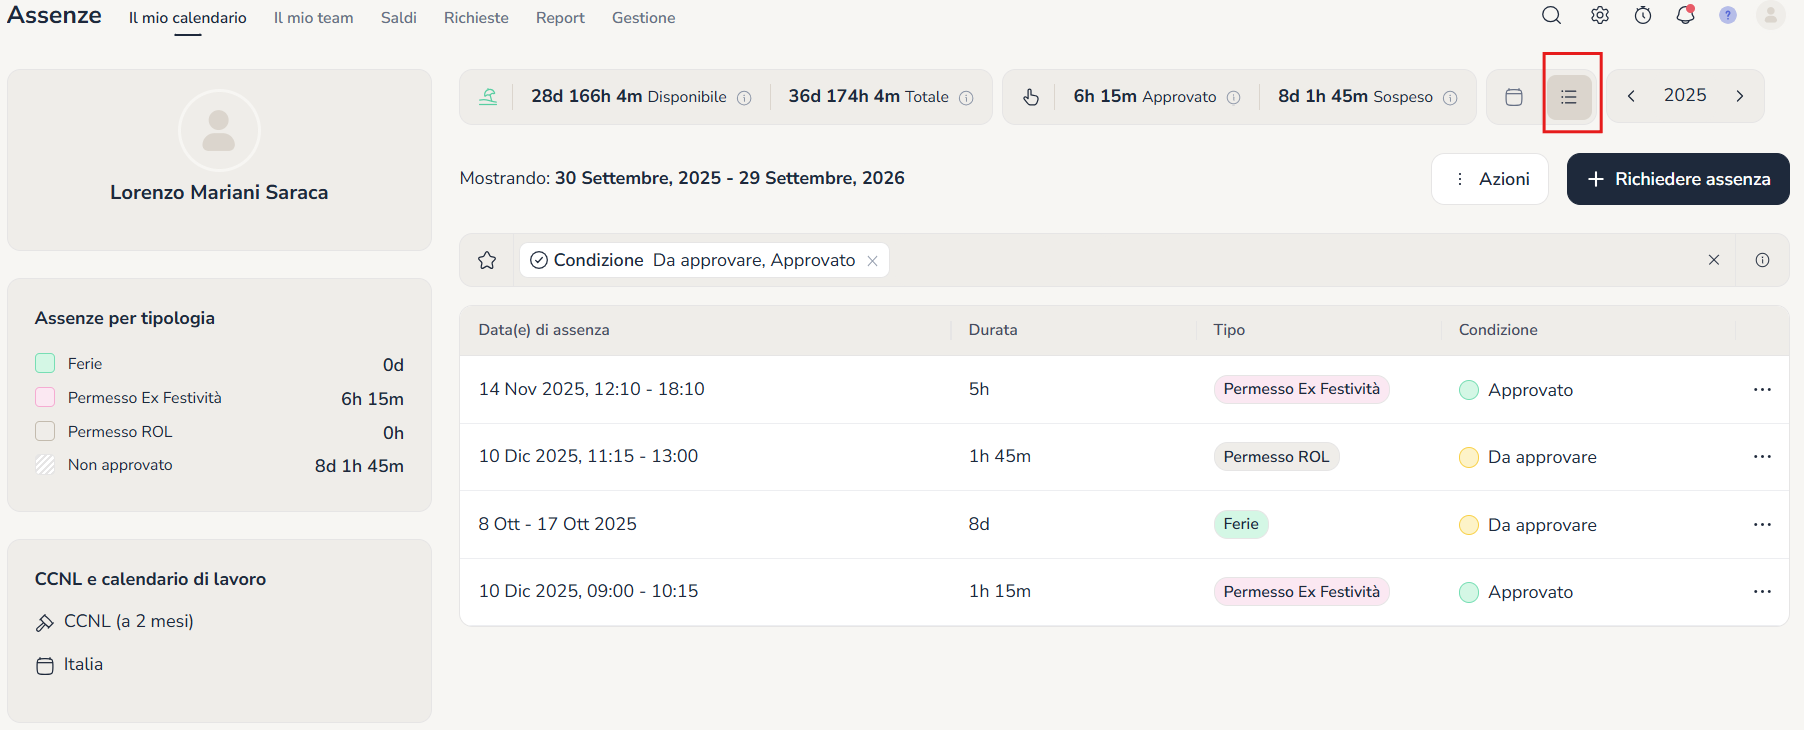Toggle the Ferie absence type checkbox

pyautogui.click(x=45, y=363)
